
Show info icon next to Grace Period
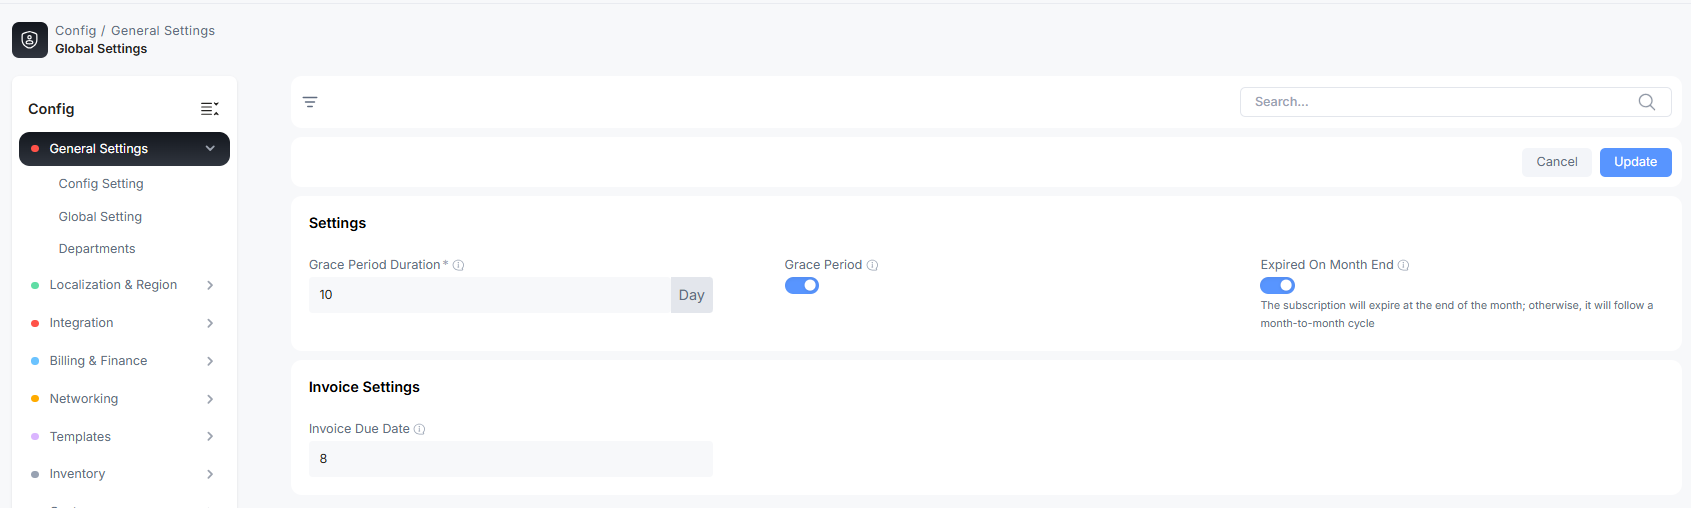(x=872, y=265)
